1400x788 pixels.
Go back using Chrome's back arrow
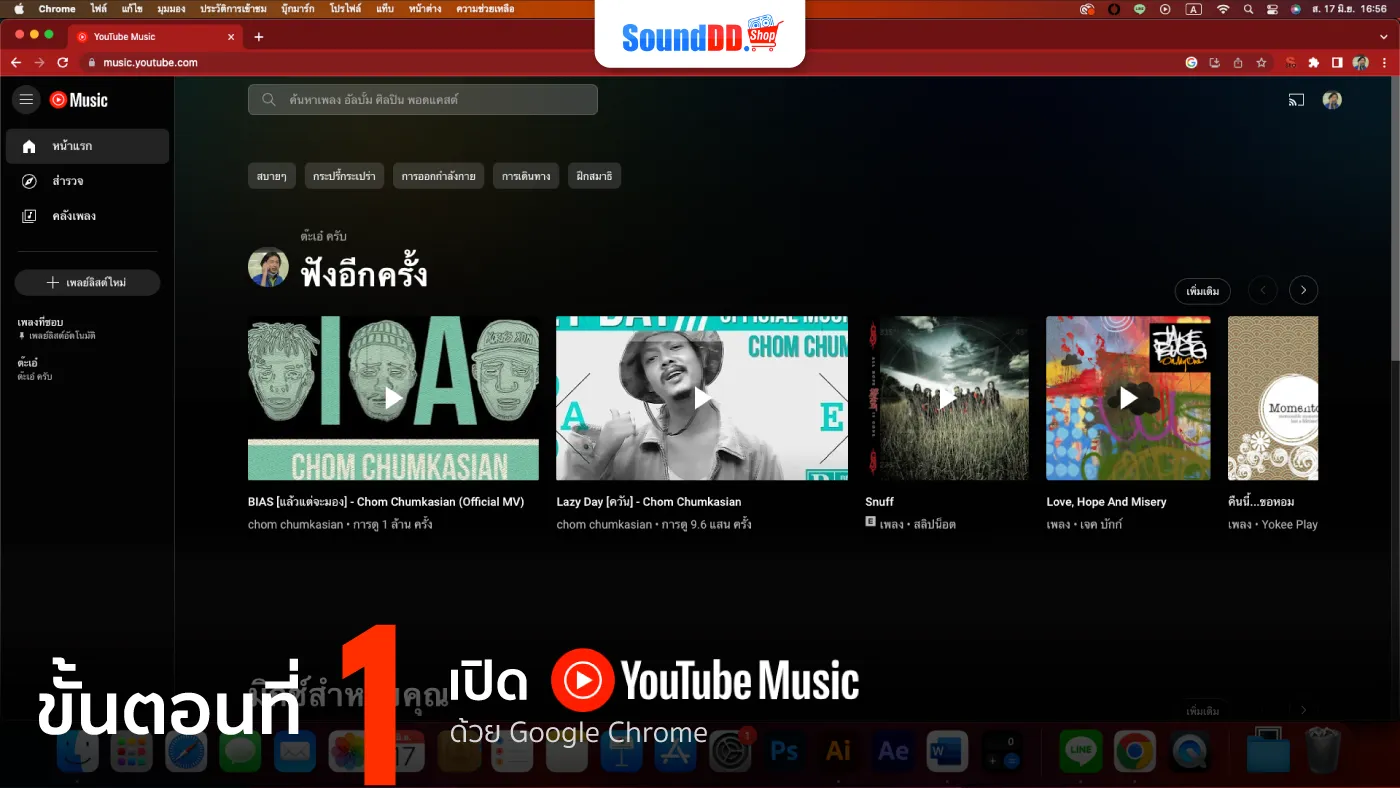(15, 62)
